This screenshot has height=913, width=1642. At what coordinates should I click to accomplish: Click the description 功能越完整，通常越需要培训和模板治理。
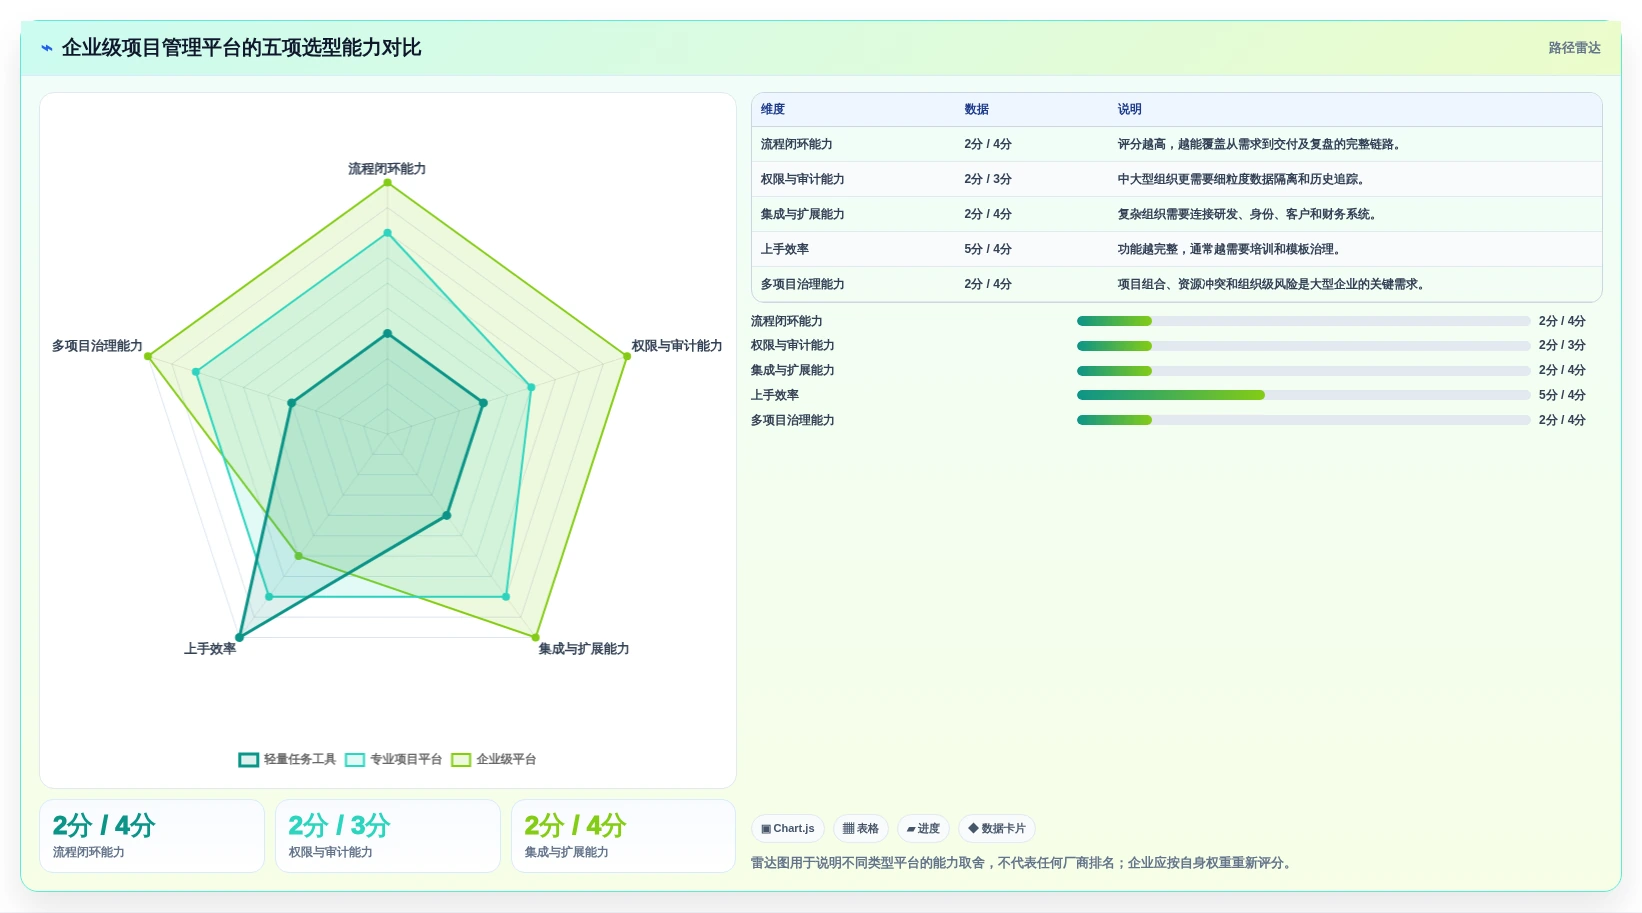(1231, 249)
